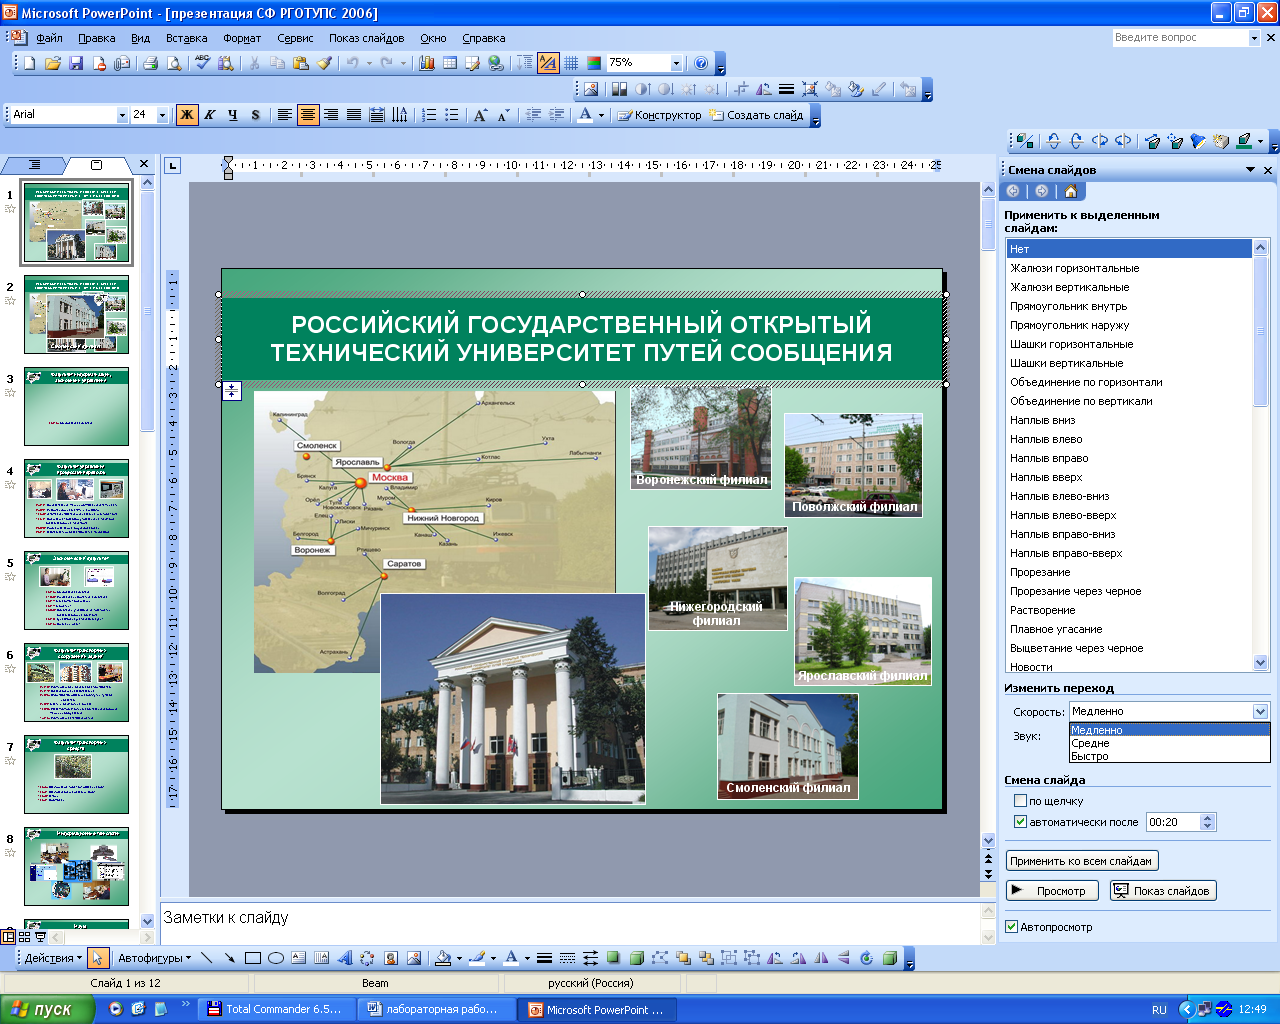Select 'Быстро' speed option
Image resolution: width=1280 pixels, height=1024 pixels.
[x=1169, y=756]
